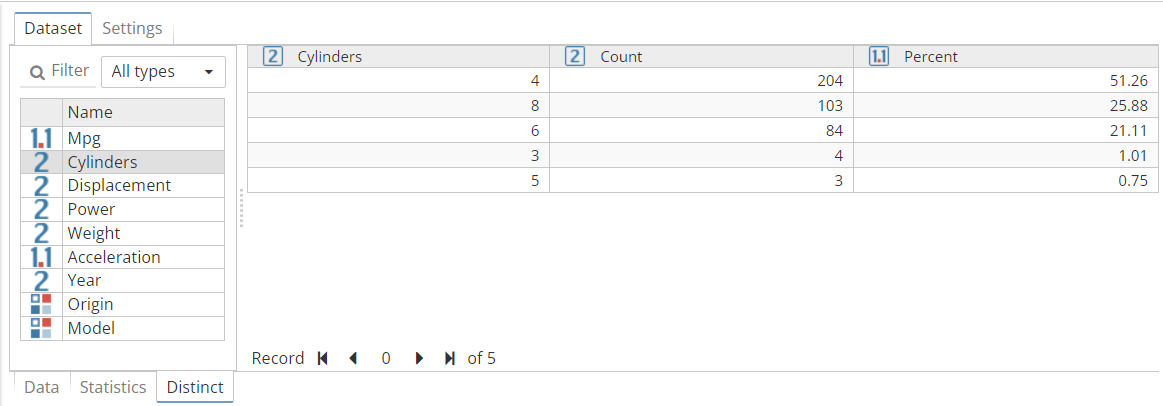The image size is (1163, 406).
Task: Open the Statistics tab
Action: 113,387
